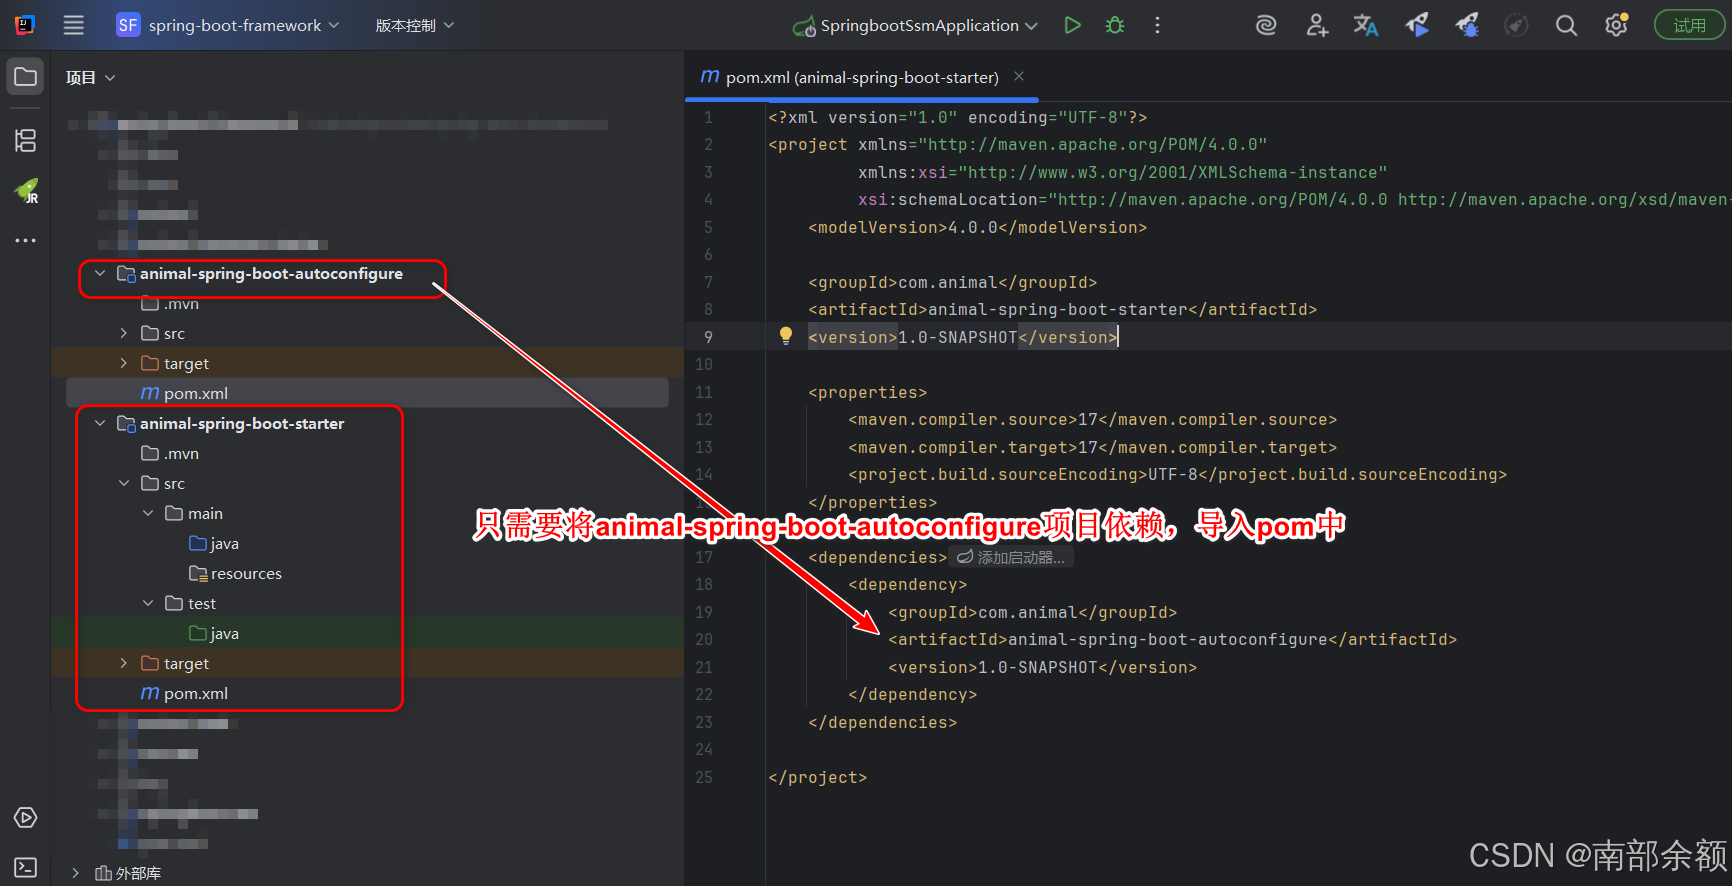The image size is (1732, 886).
Task: Expand target under animal-spring-boot-starter
Action: (124, 663)
